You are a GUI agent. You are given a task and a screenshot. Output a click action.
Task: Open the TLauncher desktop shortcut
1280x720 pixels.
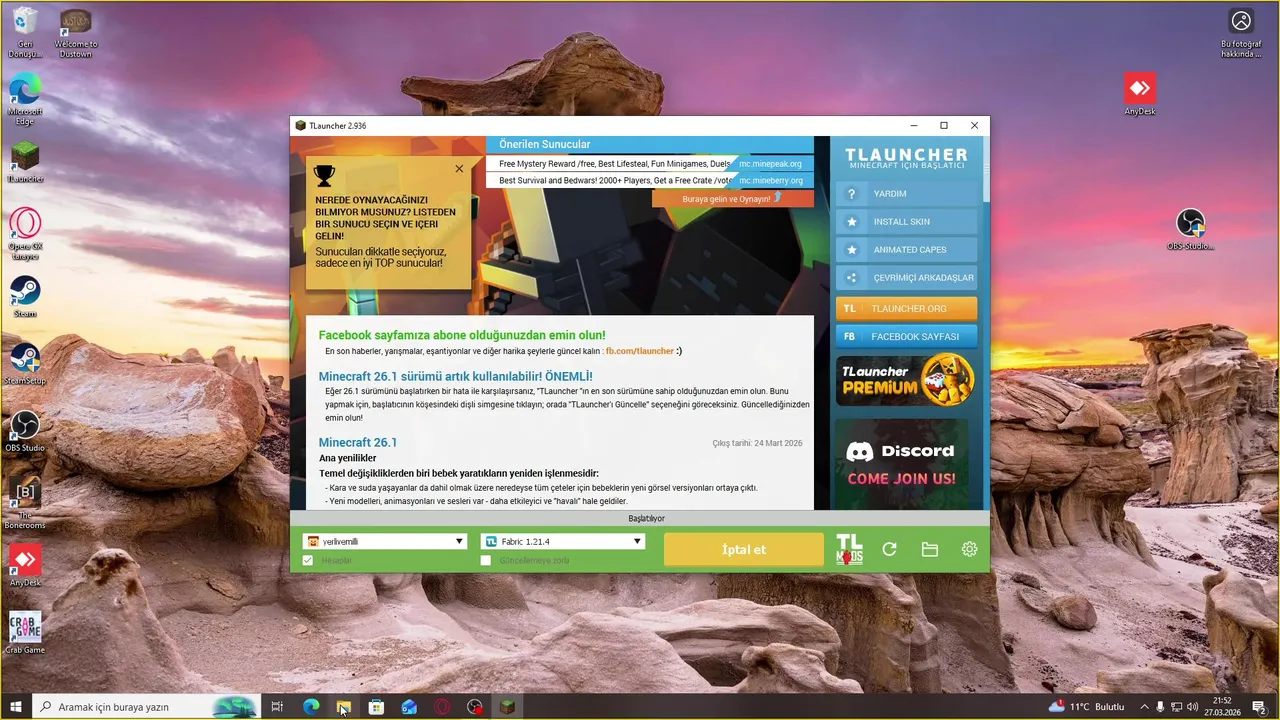click(25, 162)
